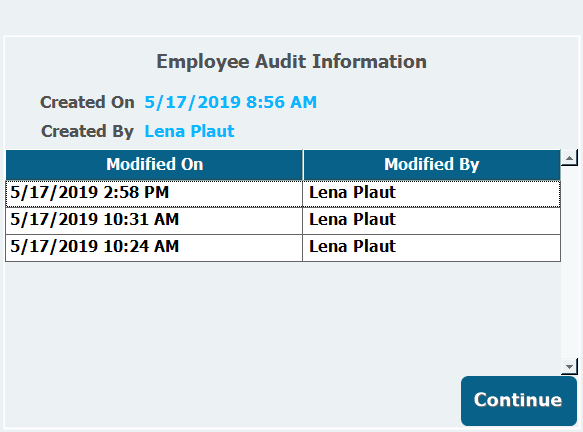Click the Employee Audit Information title
This screenshot has height=432, width=583.
pos(291,62)
